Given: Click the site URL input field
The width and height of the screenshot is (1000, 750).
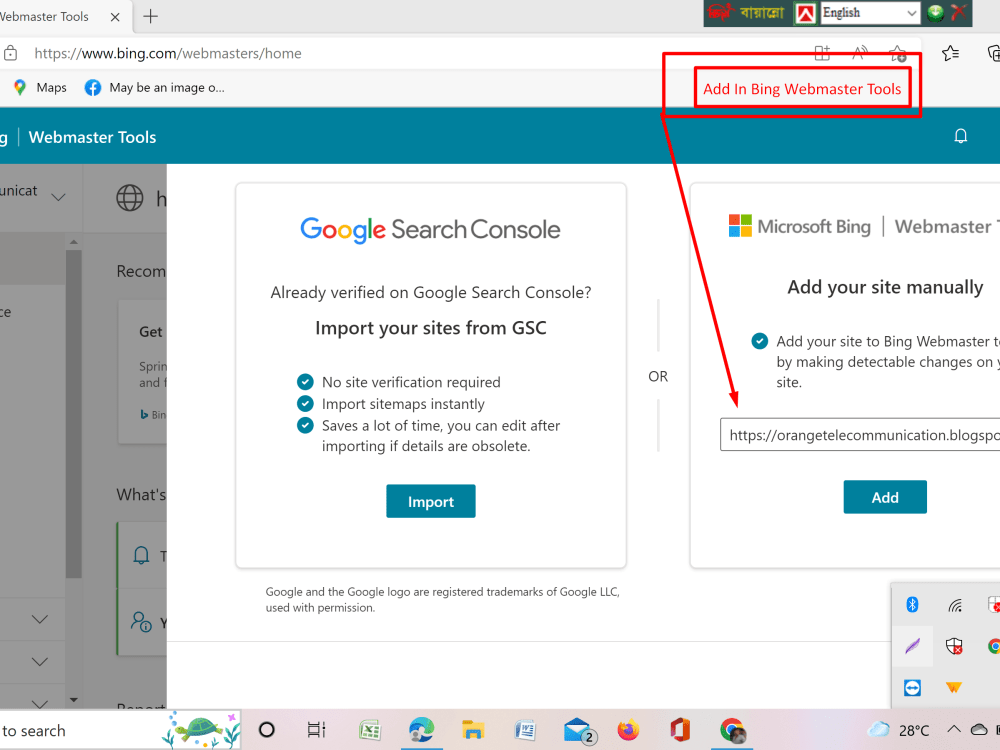Looking at the screenshot, I should [860, 435].
